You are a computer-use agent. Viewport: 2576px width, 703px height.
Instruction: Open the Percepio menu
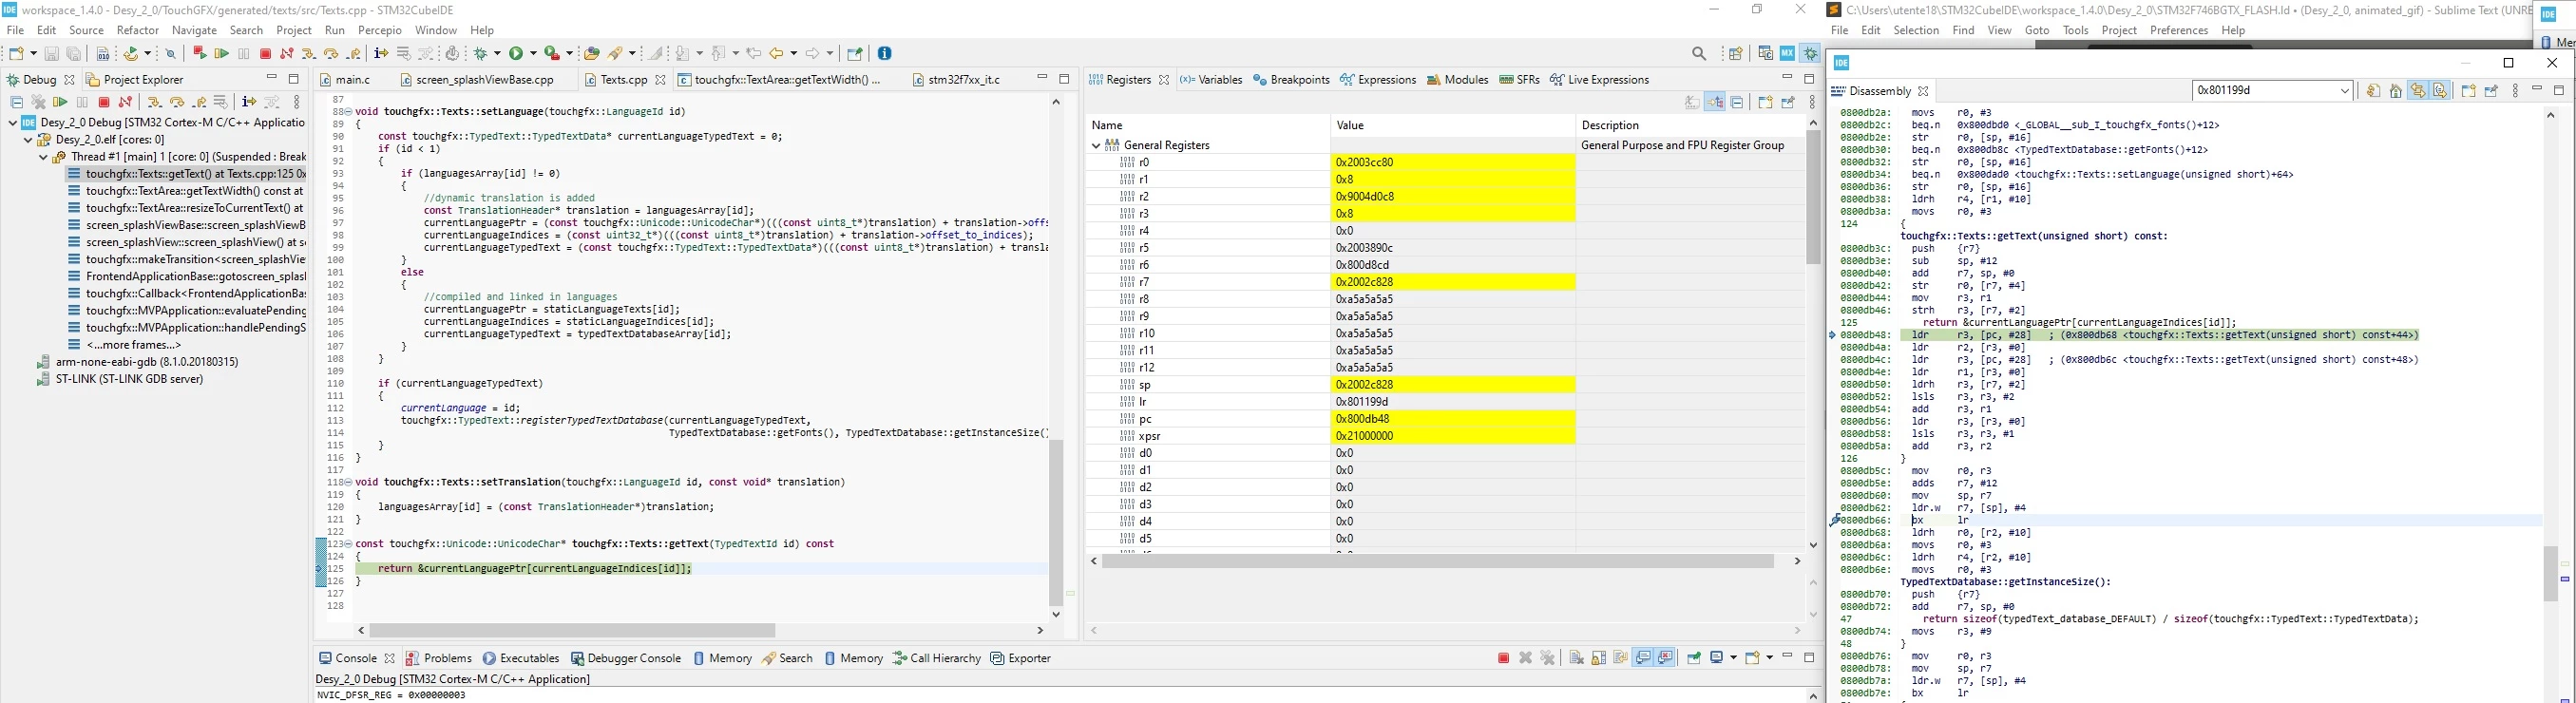click(380, 31)
